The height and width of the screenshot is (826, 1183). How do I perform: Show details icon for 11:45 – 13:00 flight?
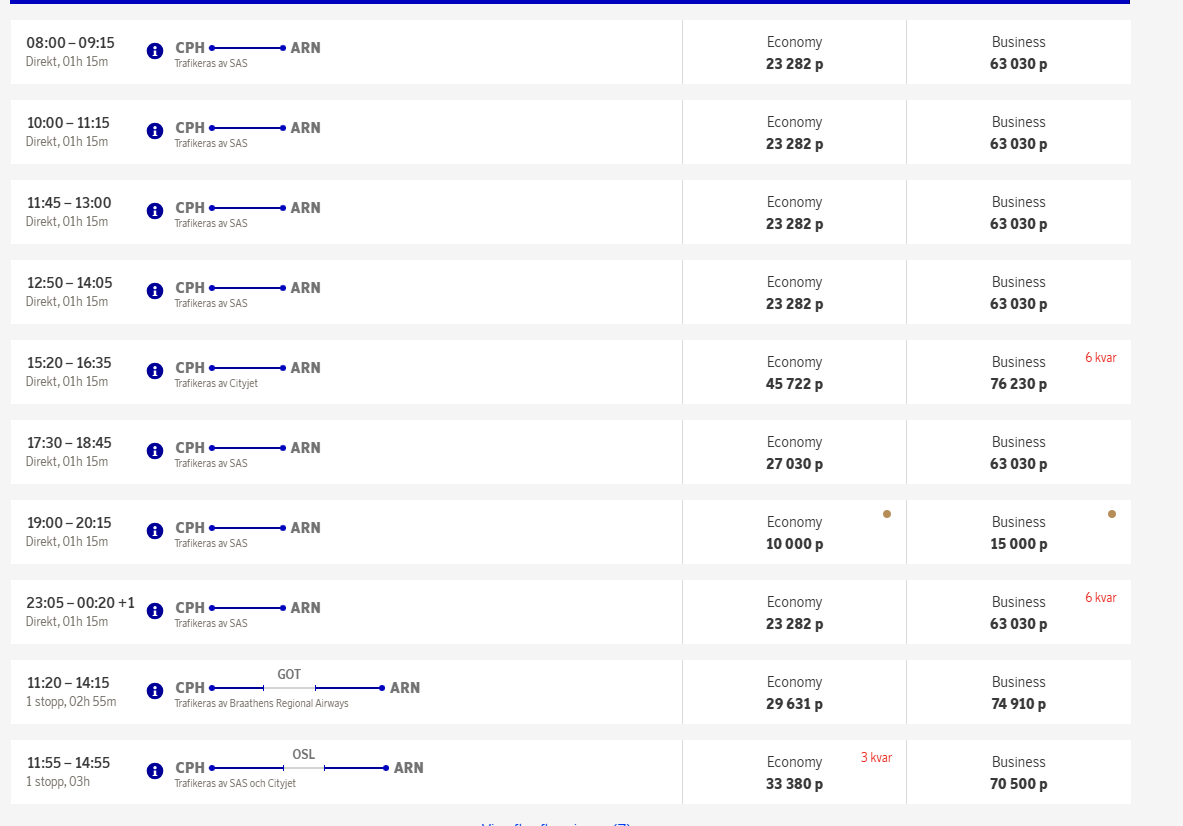pyautogui.click(x=155, y=211)
